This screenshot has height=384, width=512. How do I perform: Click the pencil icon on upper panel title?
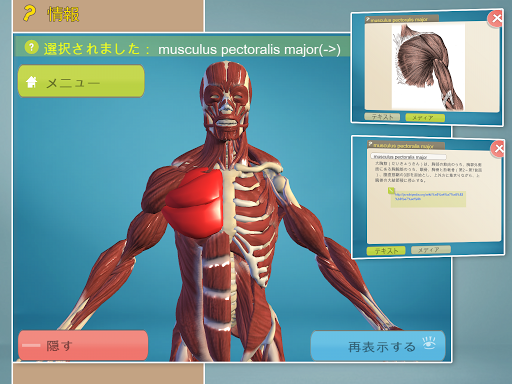click(x=368, y=19)
